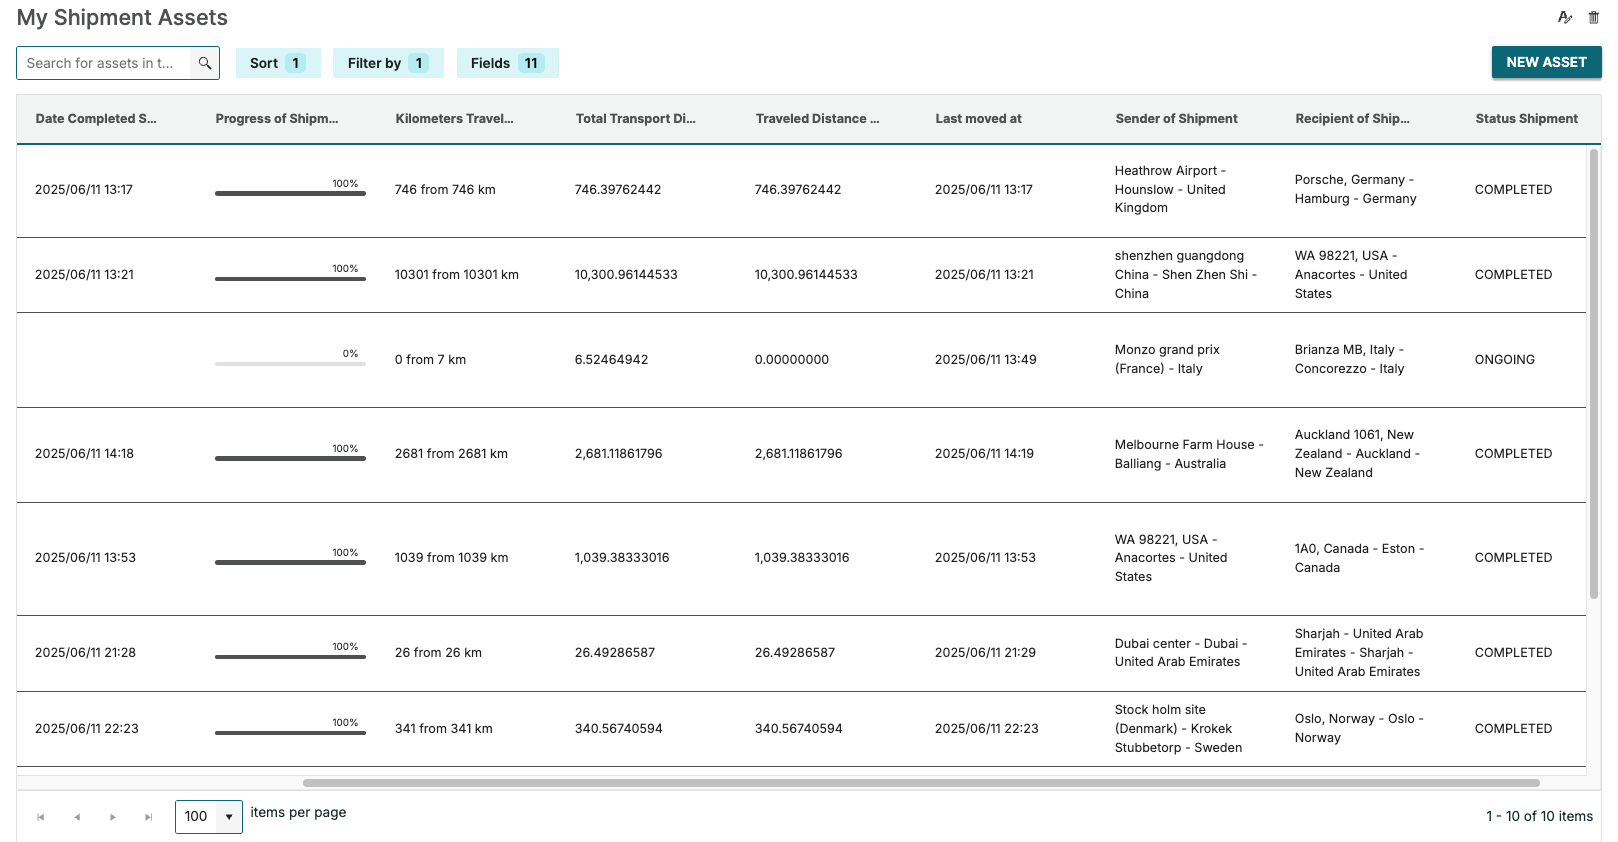This screenshot has height=842, width=1618.
Task: Create a new asset with NEW ASSET
Action: point(1546,62)
